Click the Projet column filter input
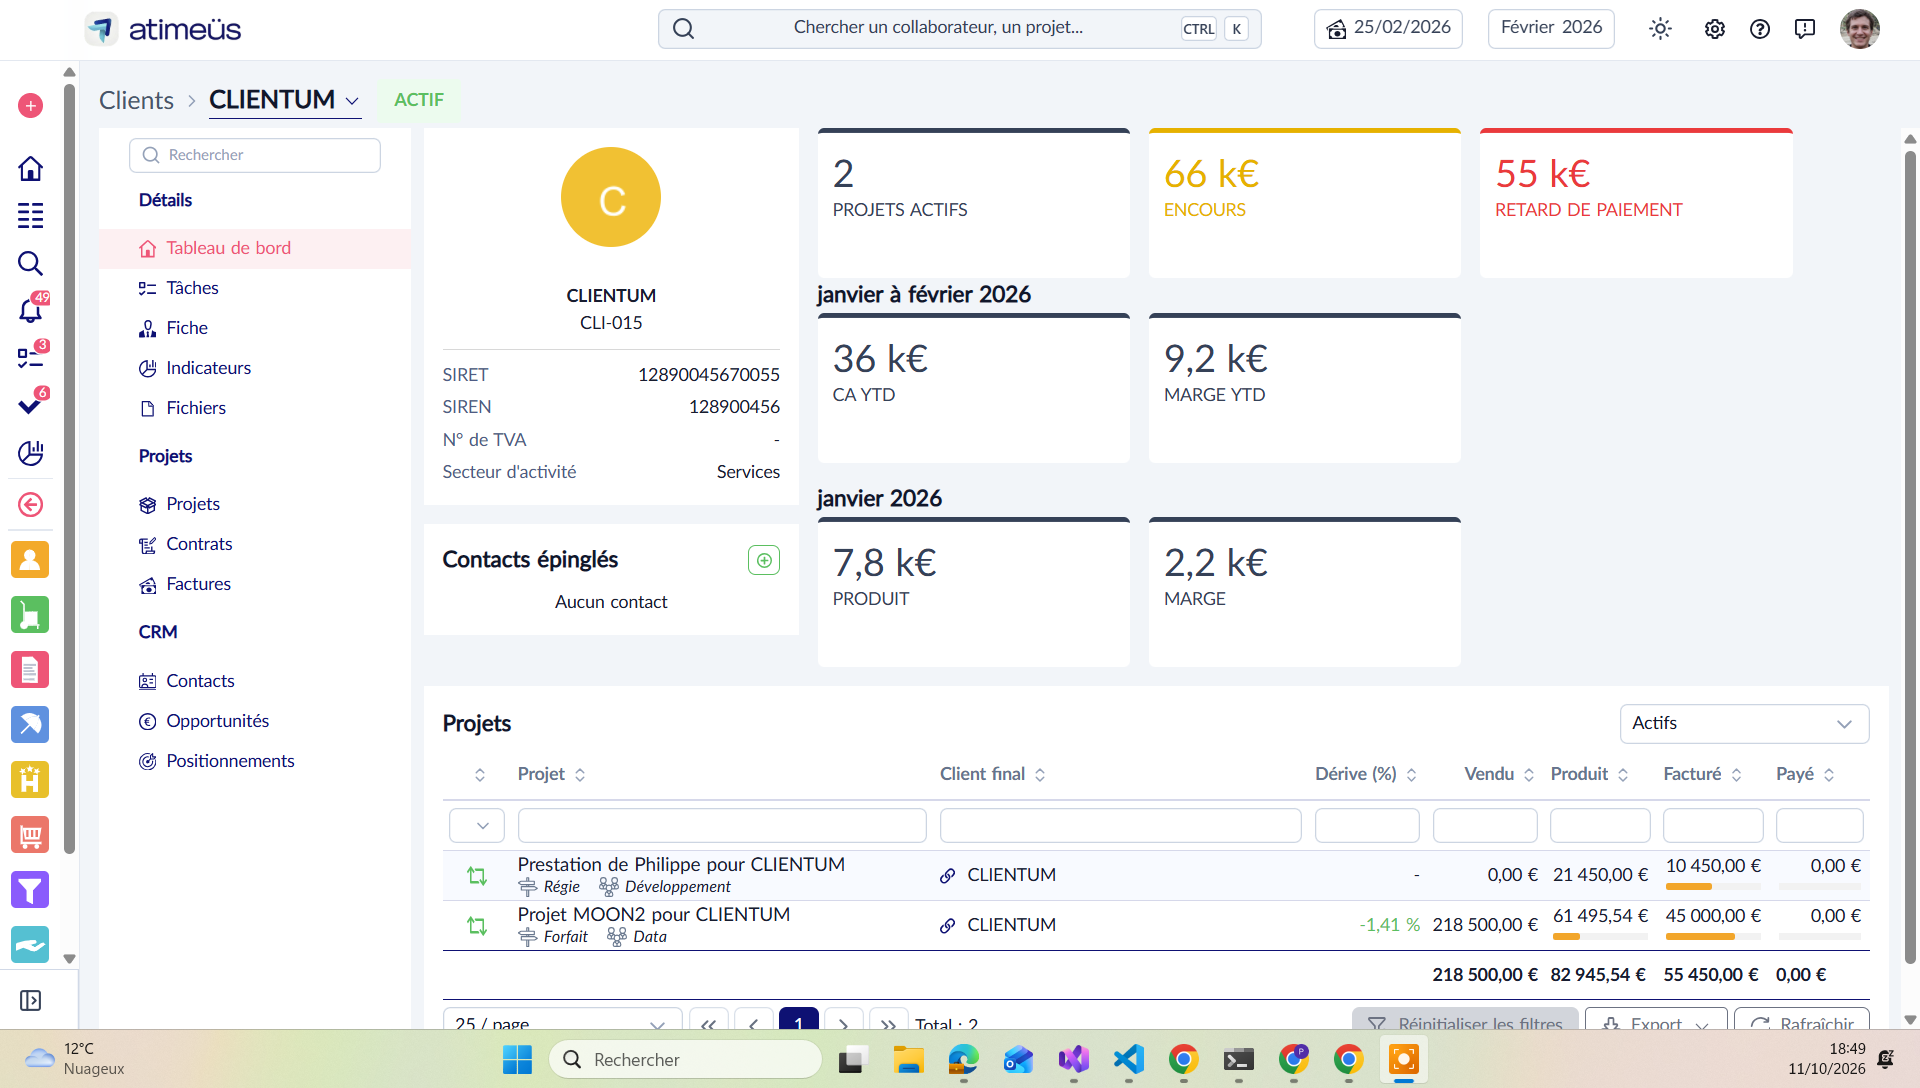The height and width of the screenshot is (1088, 1920). tap(722, 826)
